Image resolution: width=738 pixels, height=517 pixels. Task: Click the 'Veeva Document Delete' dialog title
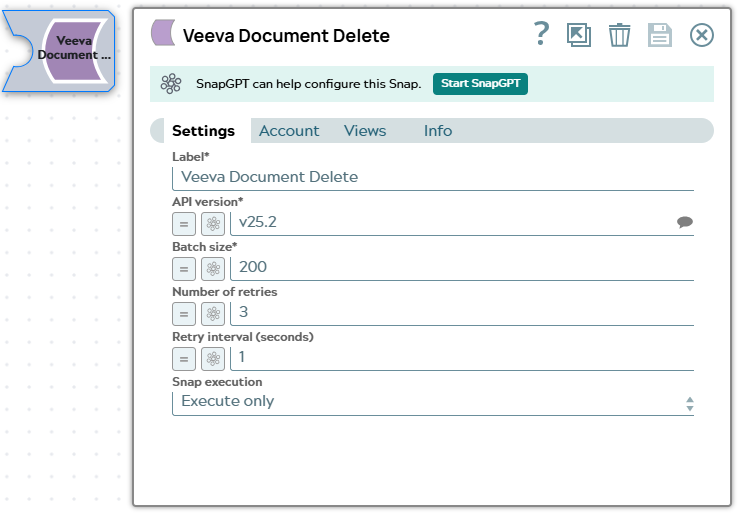pos(286,36)
